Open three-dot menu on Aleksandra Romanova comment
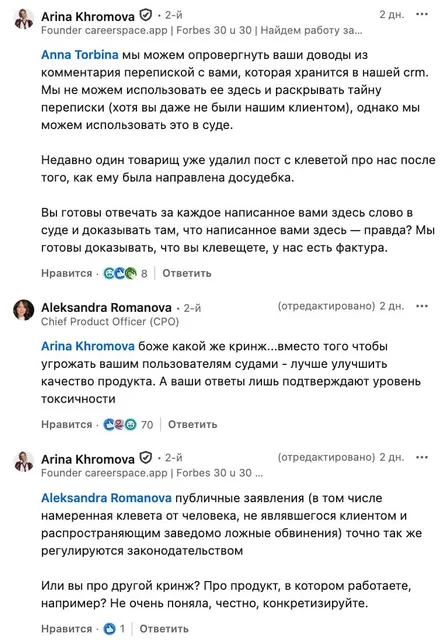The height and width of the screenshot is (640, 448). 421,306
